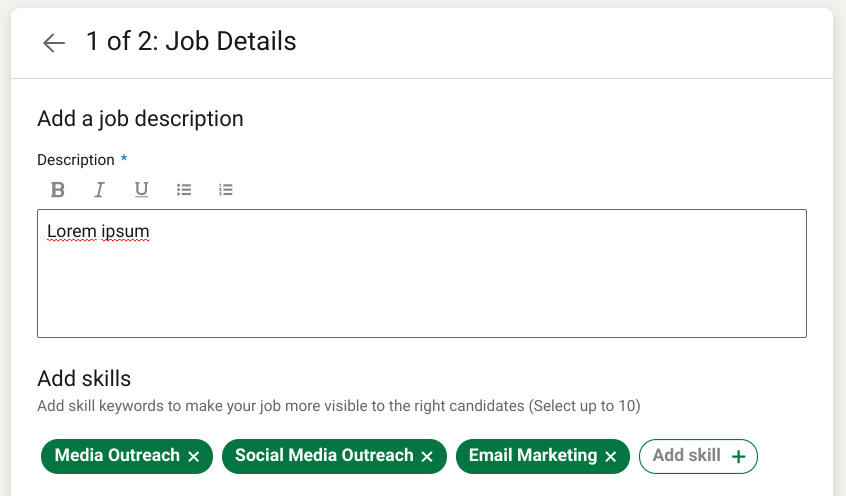Click the Description field label
The width and height of the screenshot is (846, 496).
pyautogui.click(x=76, y=160)
